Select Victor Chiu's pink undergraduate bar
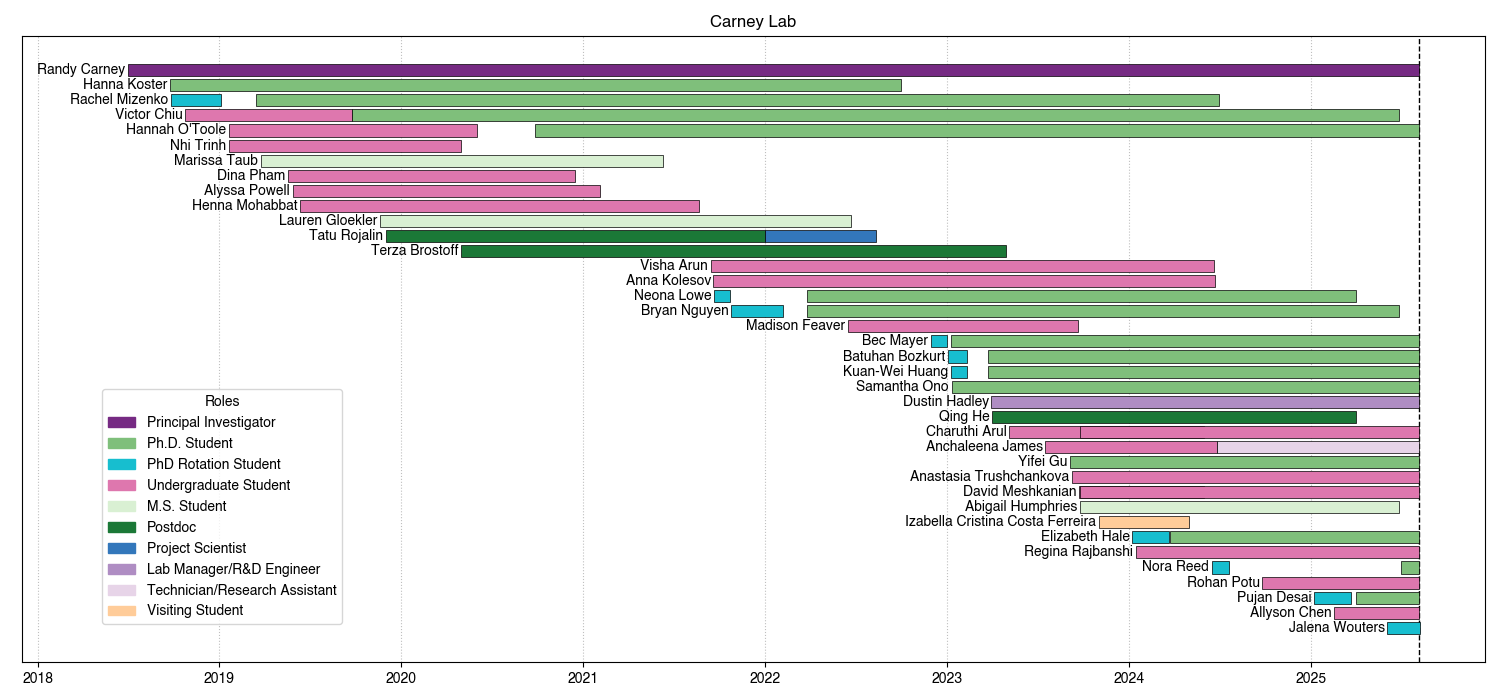The height and width of the screenshot is (700, 1500). [268, 115]
